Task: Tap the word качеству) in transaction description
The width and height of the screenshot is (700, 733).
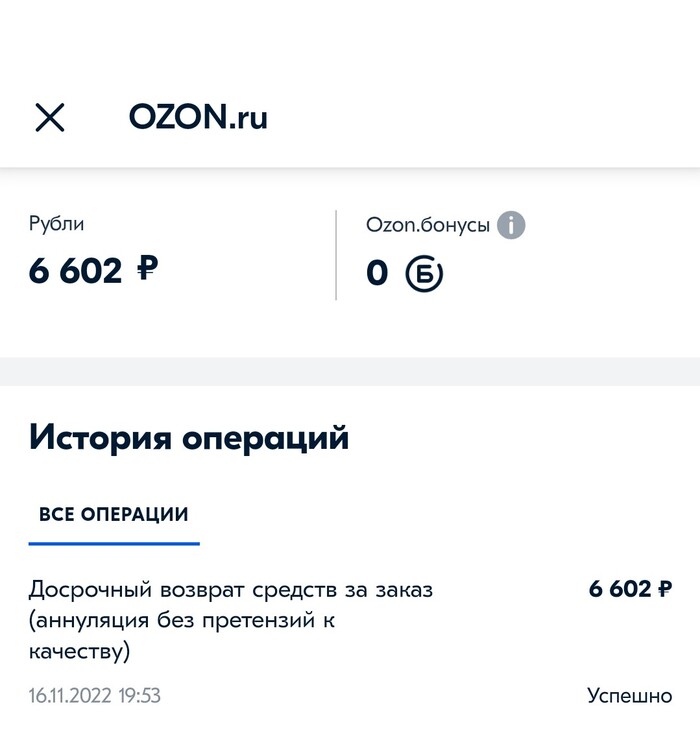Action: click(79, 652)
